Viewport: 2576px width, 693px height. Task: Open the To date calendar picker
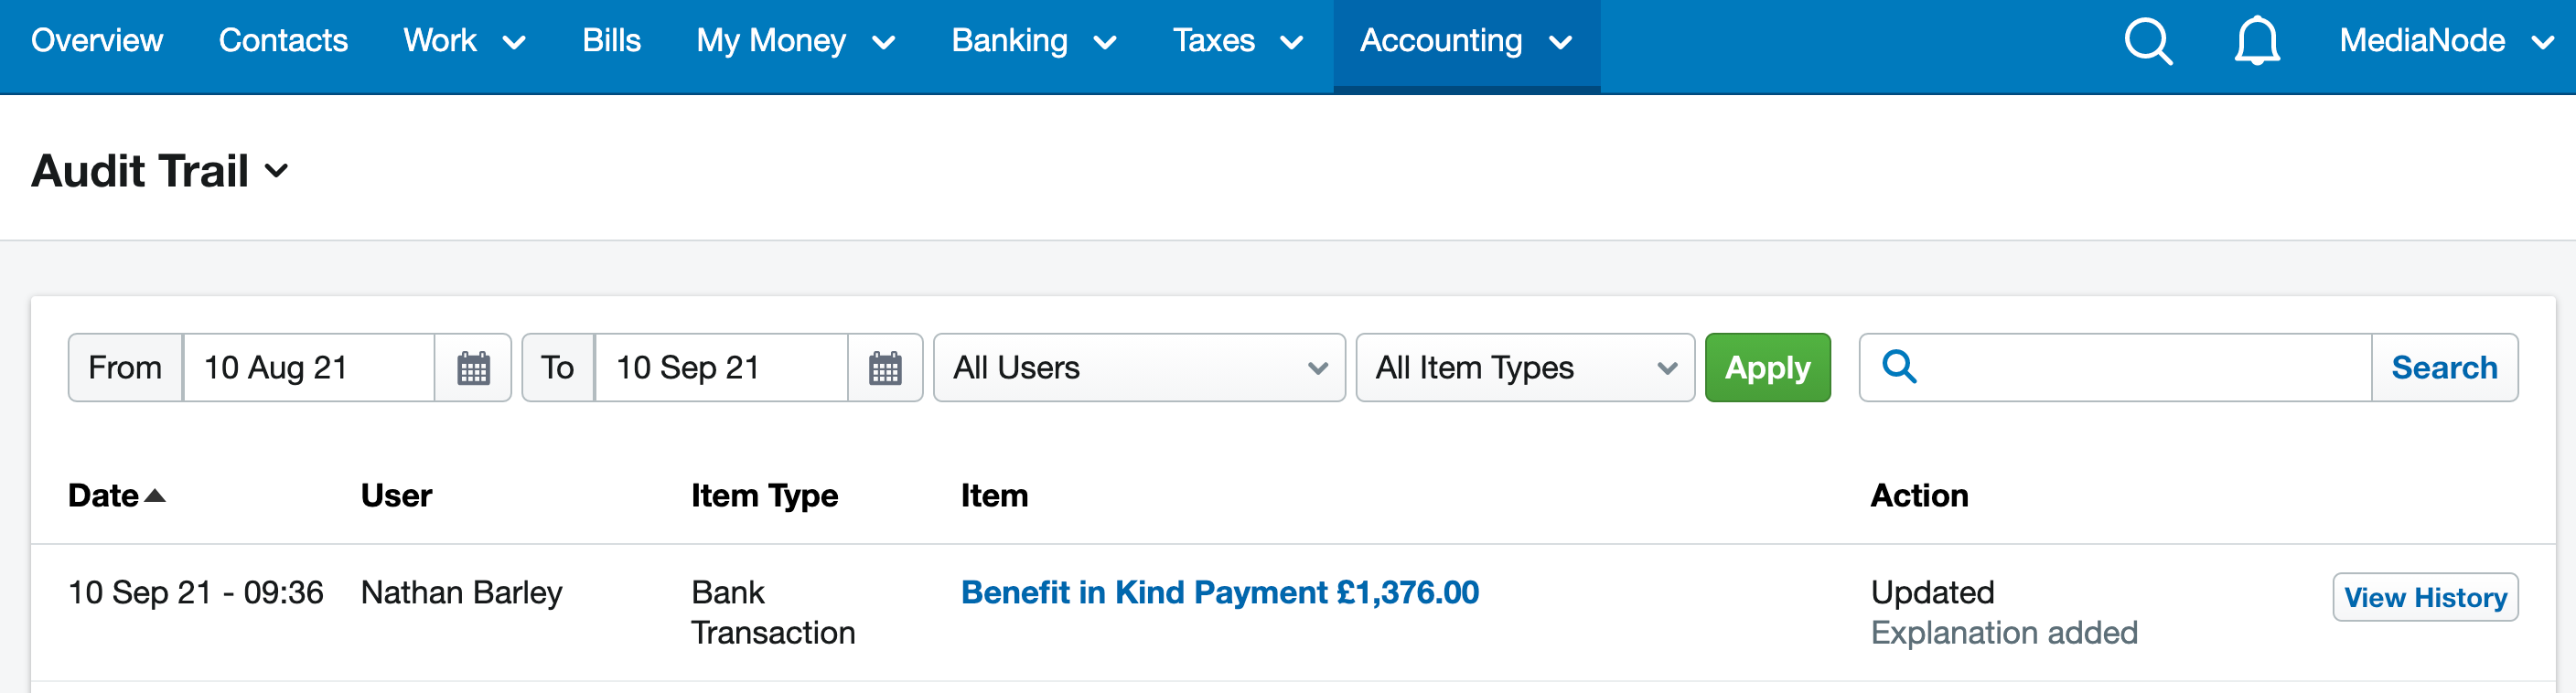(x=885, y=368)
